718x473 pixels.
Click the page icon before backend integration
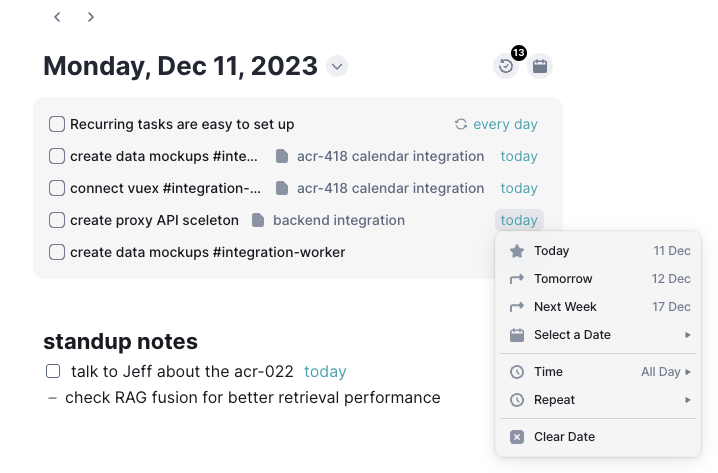point(258,220)
